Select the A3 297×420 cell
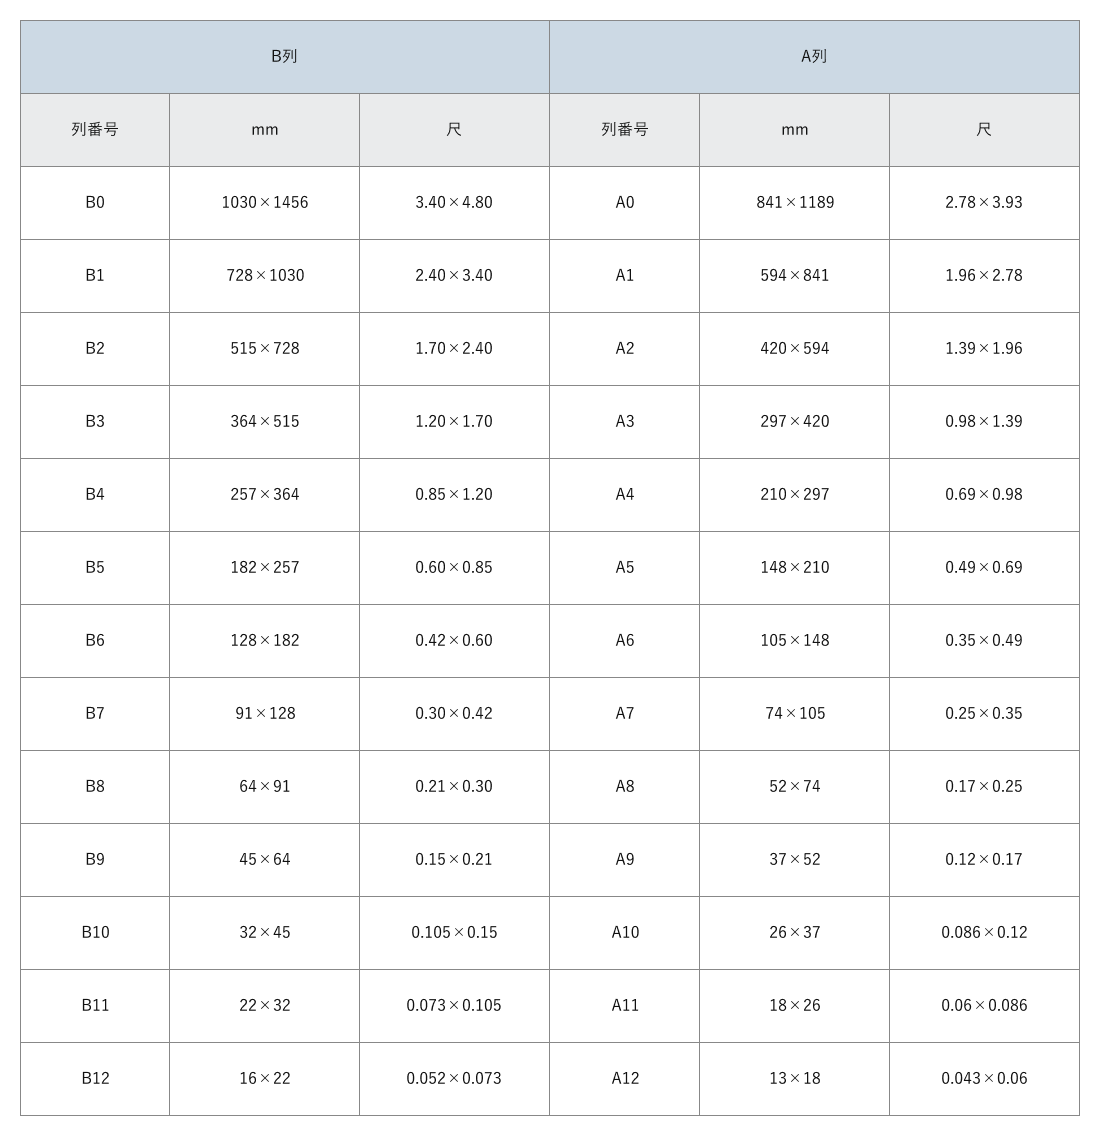Viewport: 1100px width, 1136px height. click(x=794, y=422)
